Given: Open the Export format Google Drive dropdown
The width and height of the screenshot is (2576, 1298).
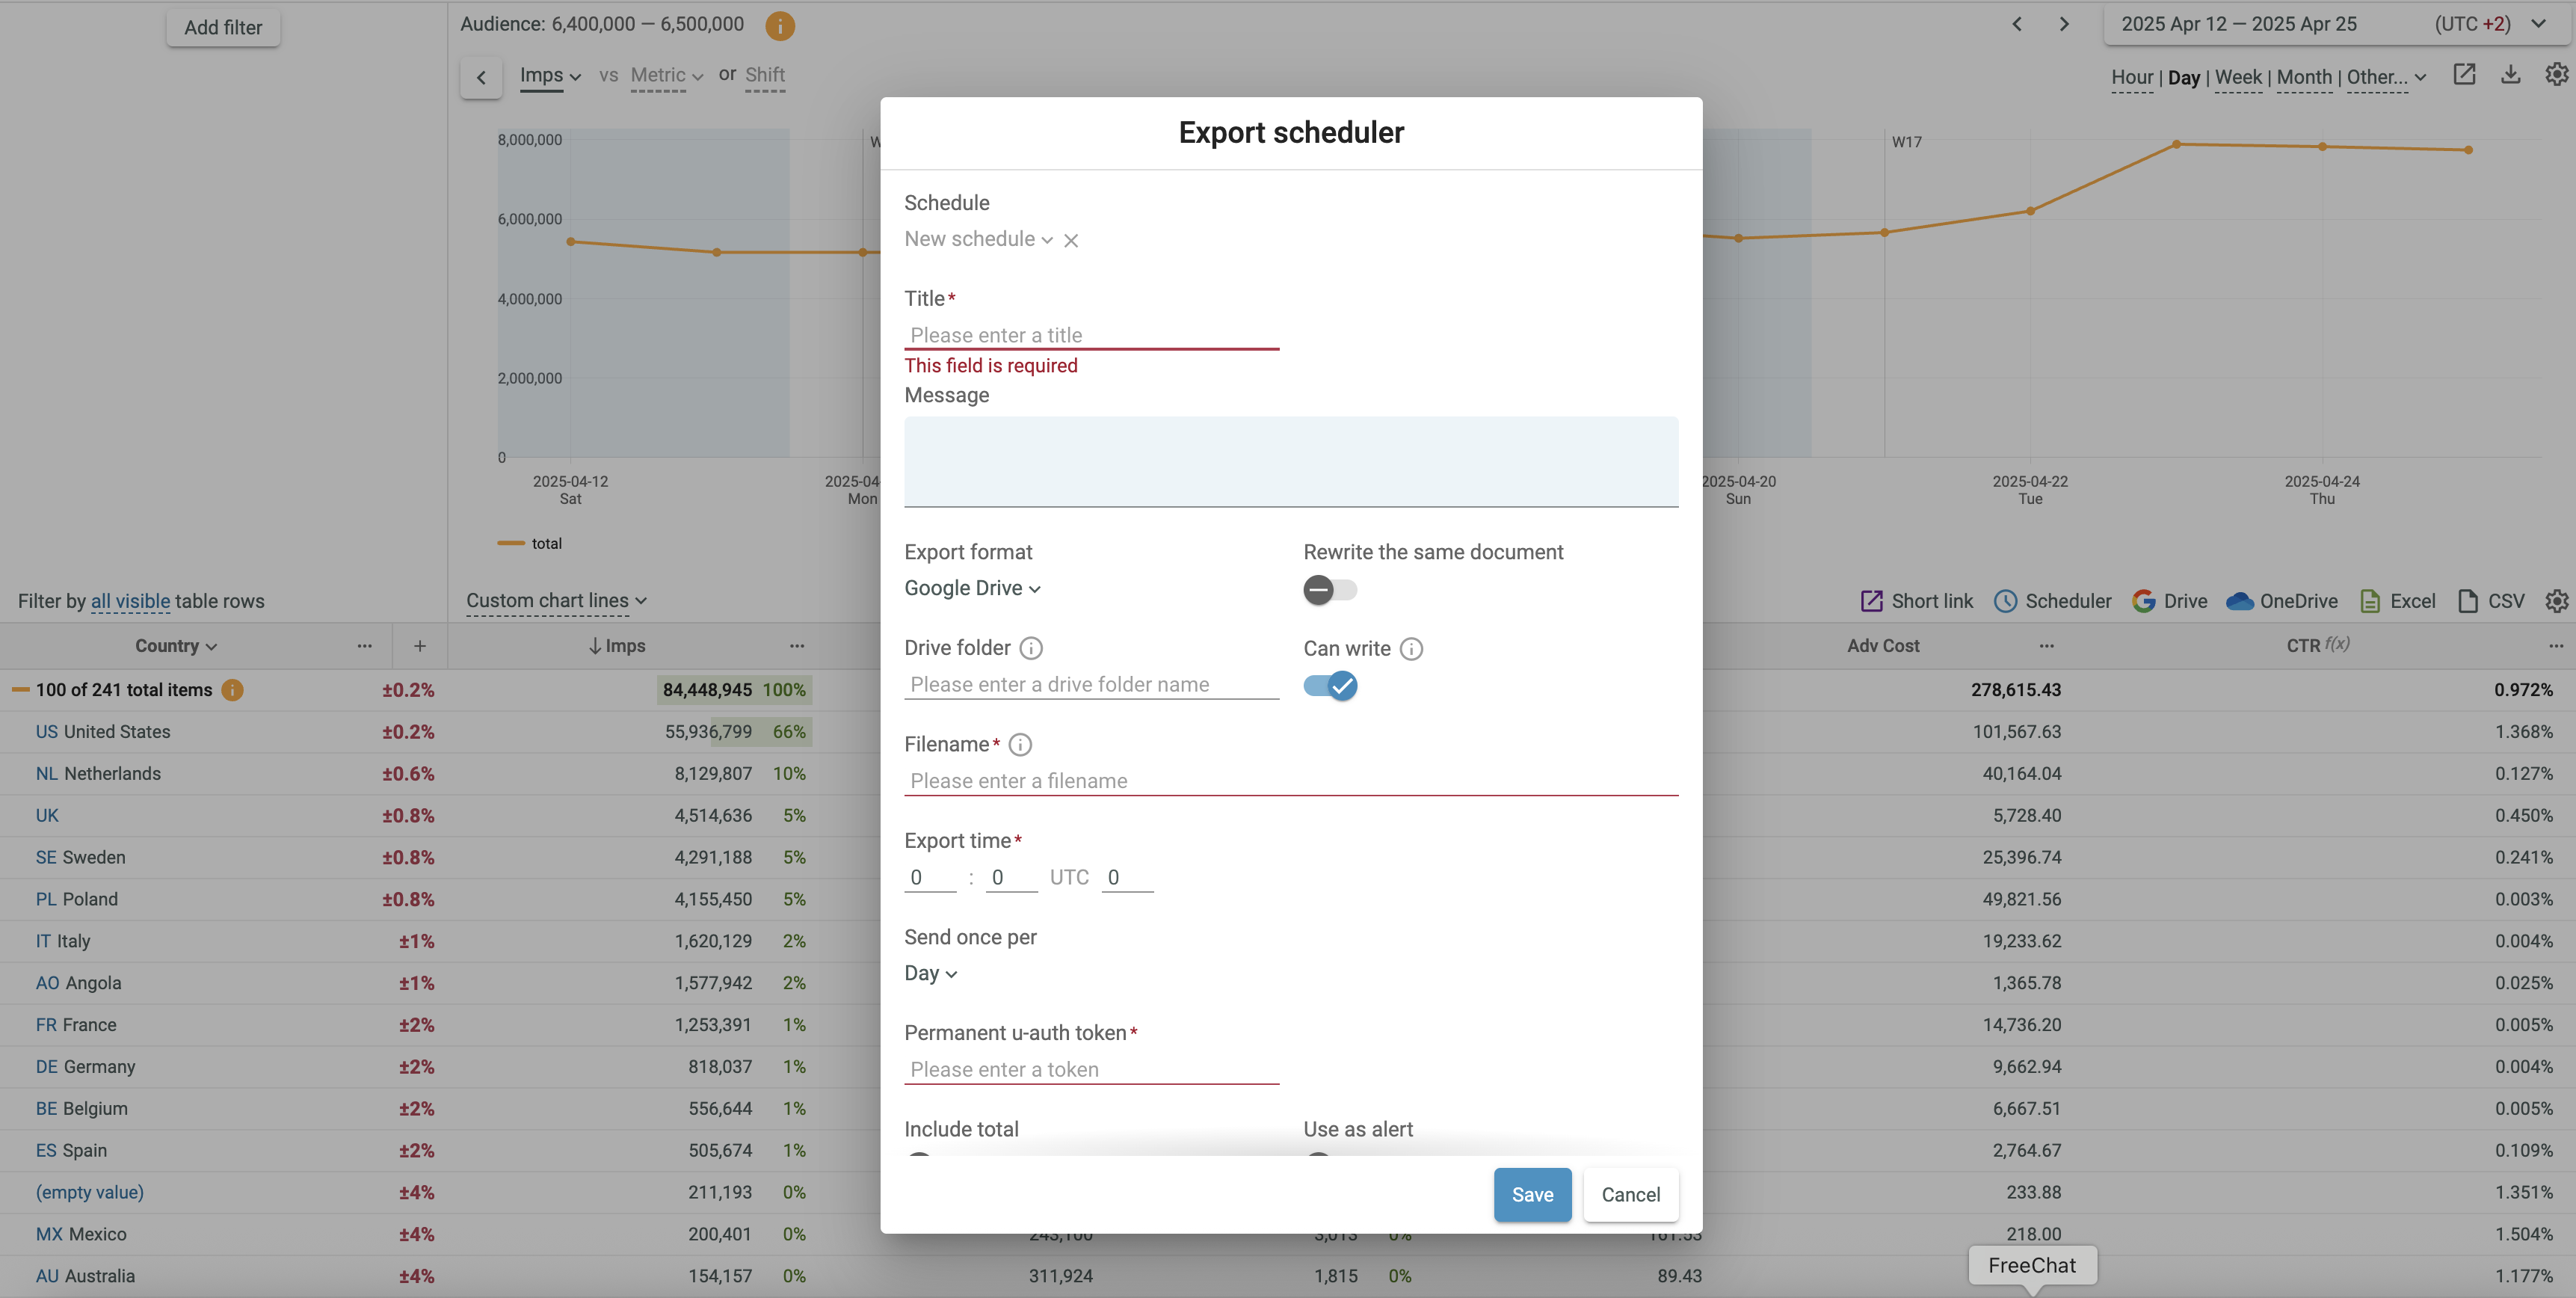Looking at the screenshot, I should point(972,588).
